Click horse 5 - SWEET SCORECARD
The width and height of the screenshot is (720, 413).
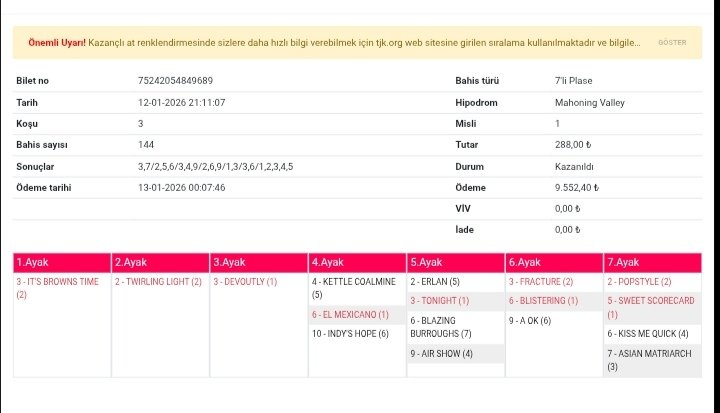(x=651, y=307)
